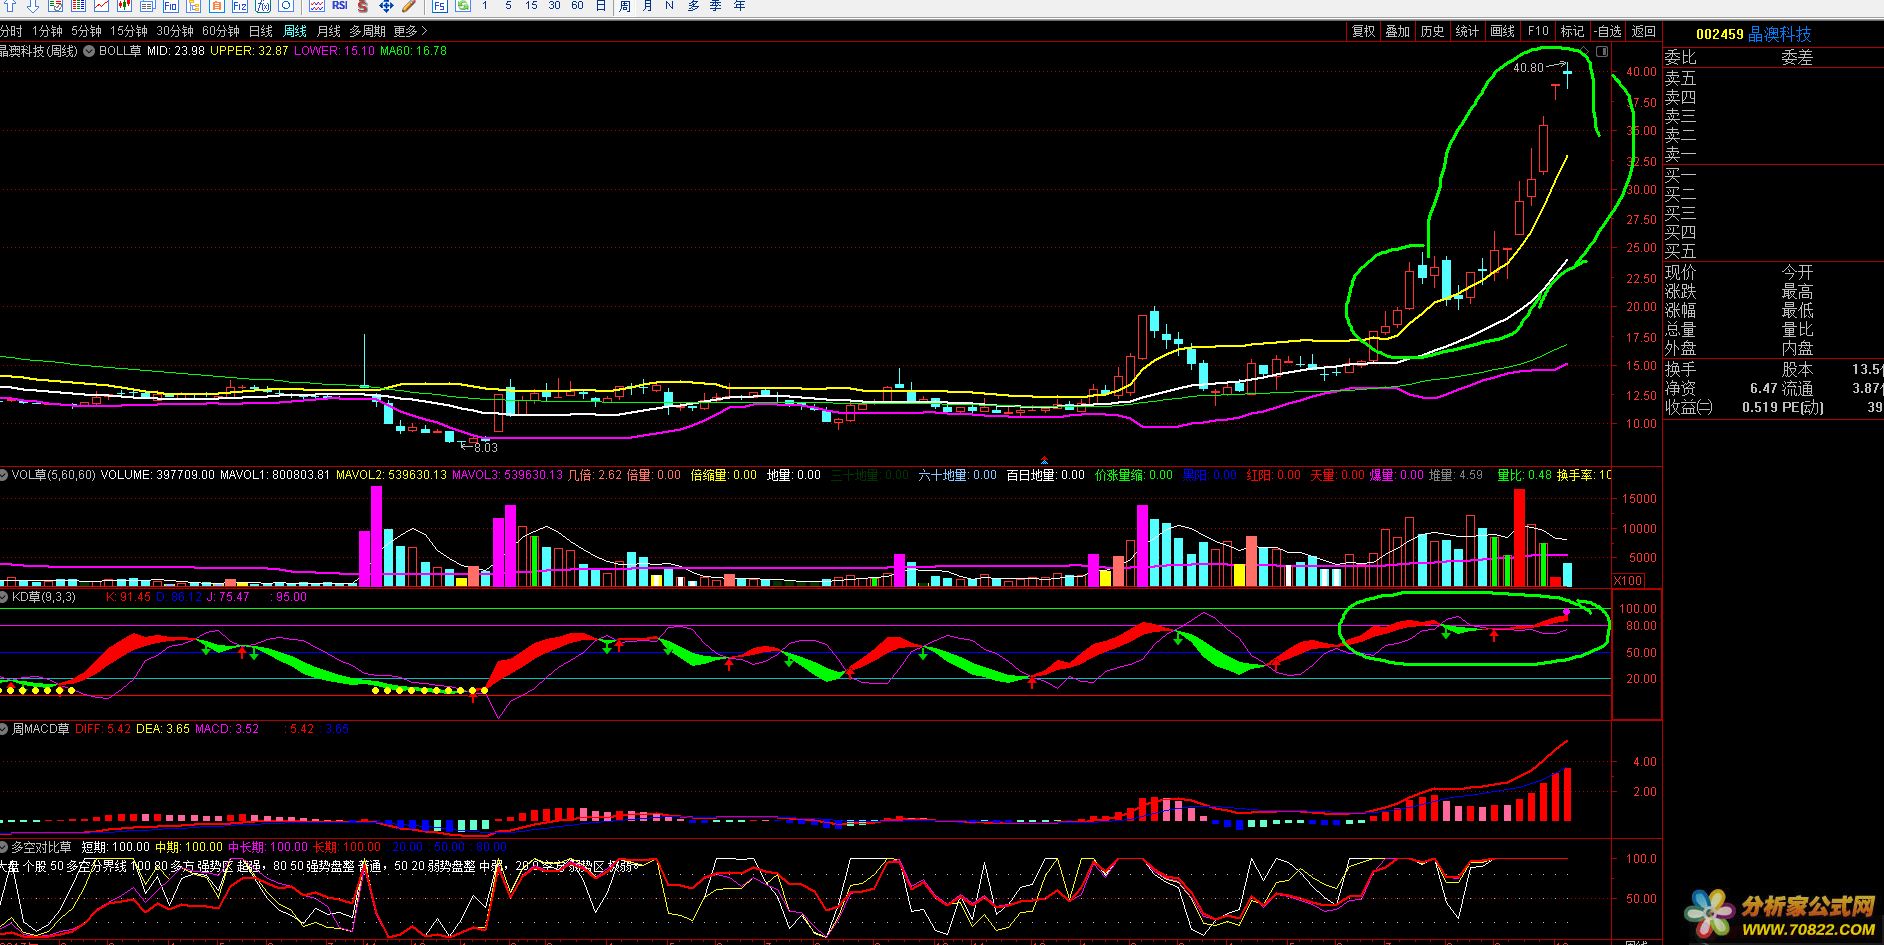Click the green refresh toolbar icon
The width and height of the screenshot is (1884, 945).
coord(463,6)
